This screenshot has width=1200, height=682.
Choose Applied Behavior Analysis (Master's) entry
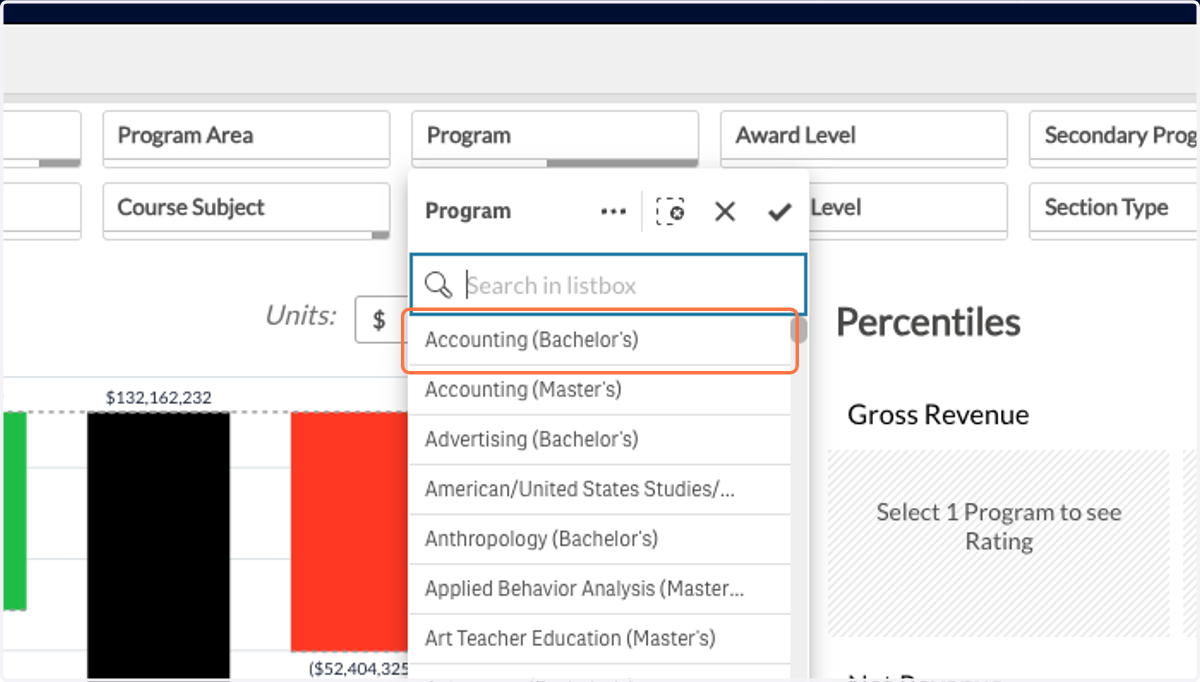click(x=600, y=590)
